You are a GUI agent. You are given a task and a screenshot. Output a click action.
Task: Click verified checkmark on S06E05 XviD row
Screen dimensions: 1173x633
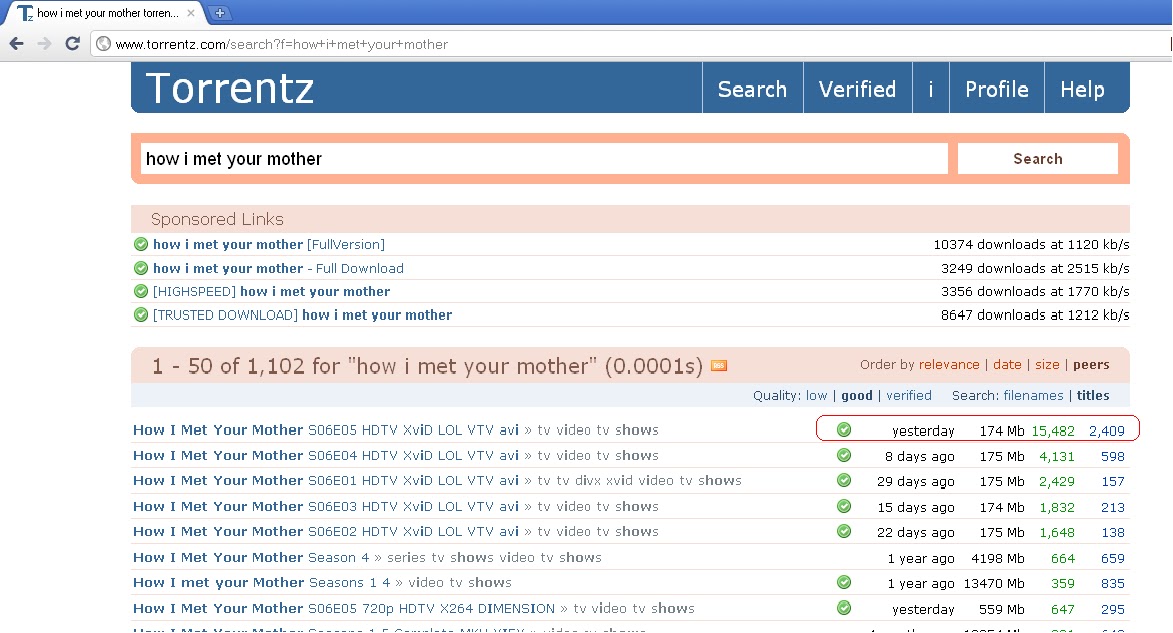[x=844, y=429]
